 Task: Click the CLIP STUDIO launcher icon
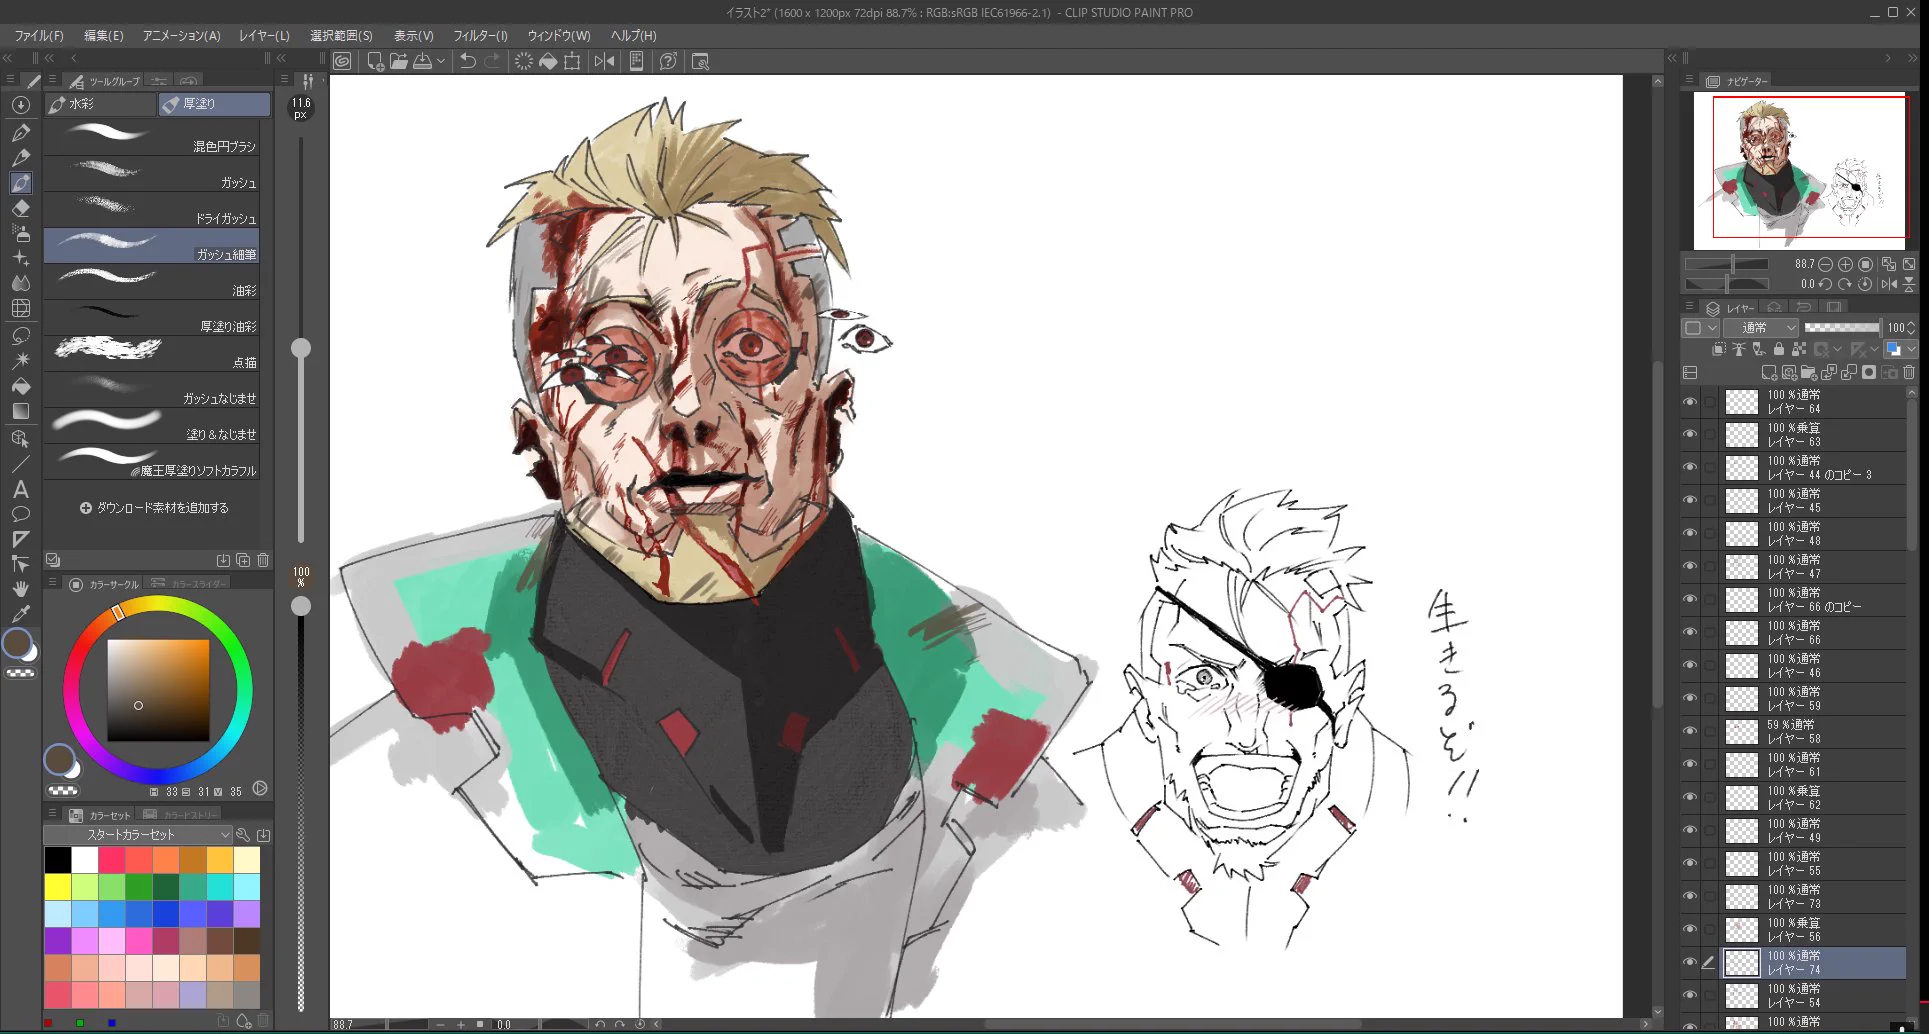[x=342, y=61]
